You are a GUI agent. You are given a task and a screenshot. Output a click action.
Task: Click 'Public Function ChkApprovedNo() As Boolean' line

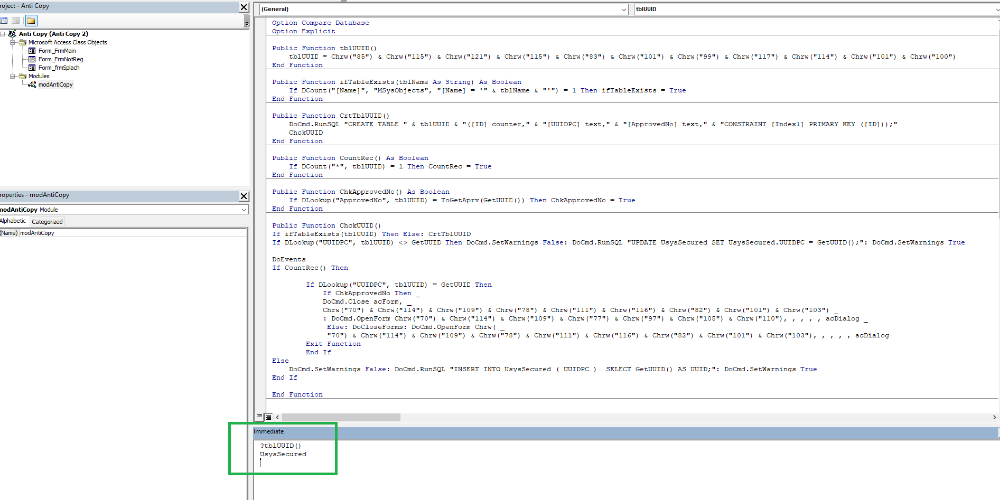coord(360,191)
